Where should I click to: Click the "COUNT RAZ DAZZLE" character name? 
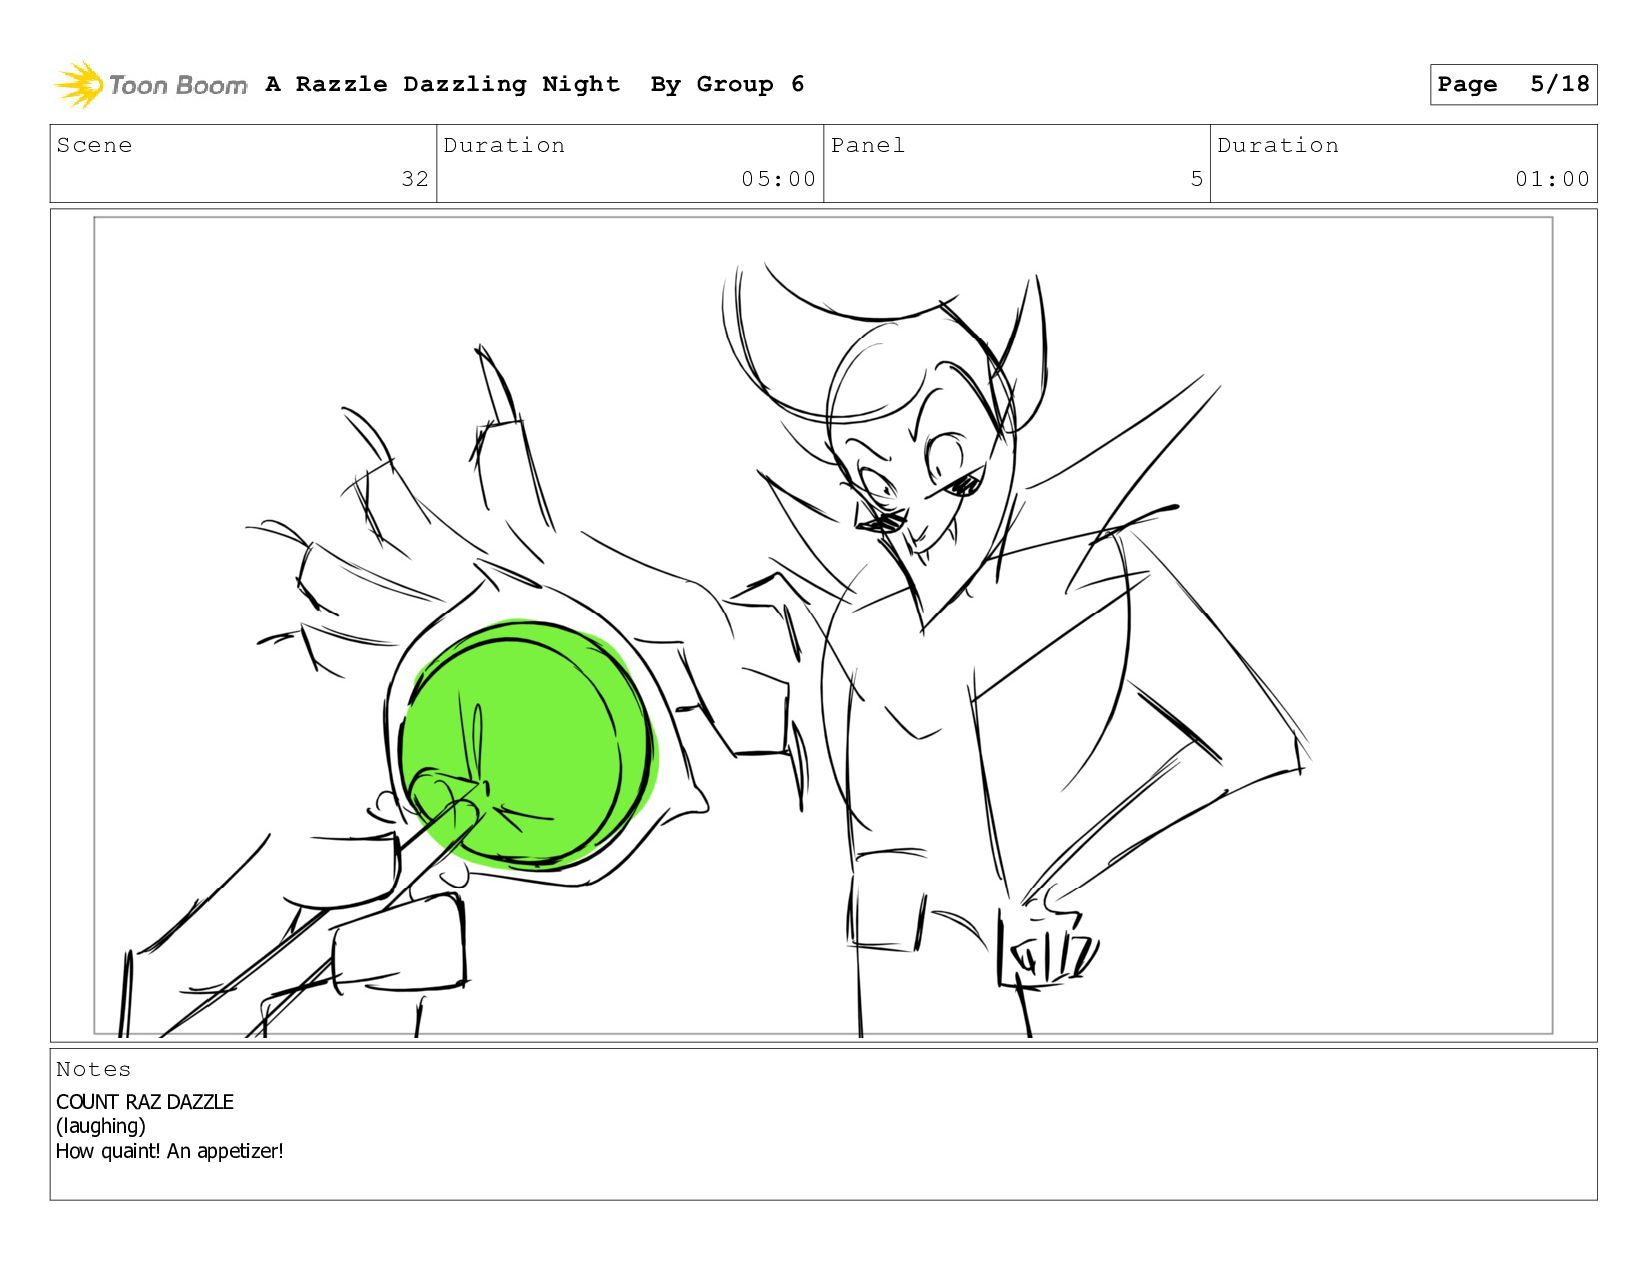145,1102
